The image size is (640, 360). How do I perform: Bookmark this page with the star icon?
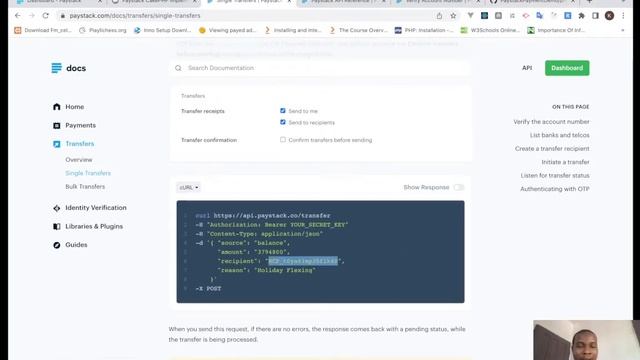(453, 16)
